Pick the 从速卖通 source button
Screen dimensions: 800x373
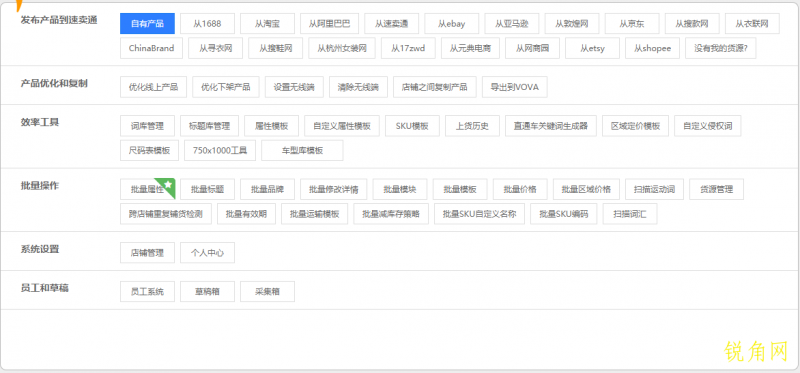[x=392, y=23]
